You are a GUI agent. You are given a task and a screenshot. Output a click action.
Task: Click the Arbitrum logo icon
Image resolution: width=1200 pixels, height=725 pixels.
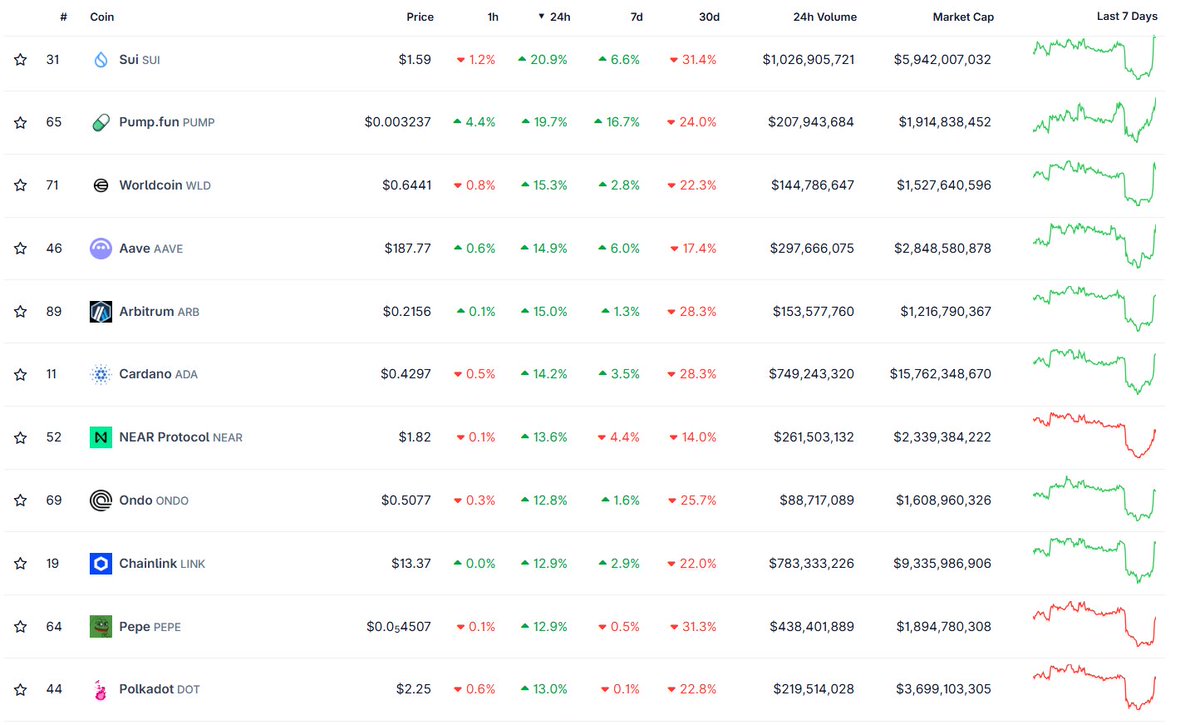coord(100,312)
